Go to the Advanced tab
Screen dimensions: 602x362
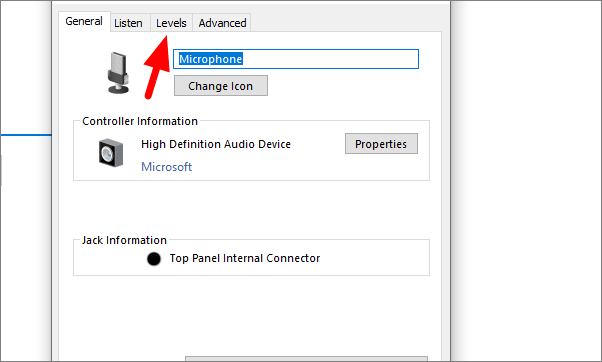[222, 23]
